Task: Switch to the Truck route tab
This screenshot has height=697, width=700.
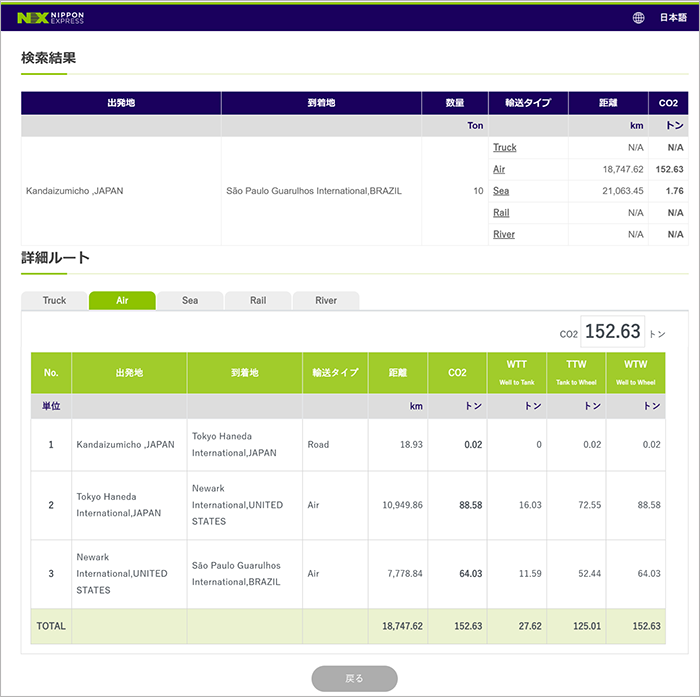Action: [x=54, y=300]
